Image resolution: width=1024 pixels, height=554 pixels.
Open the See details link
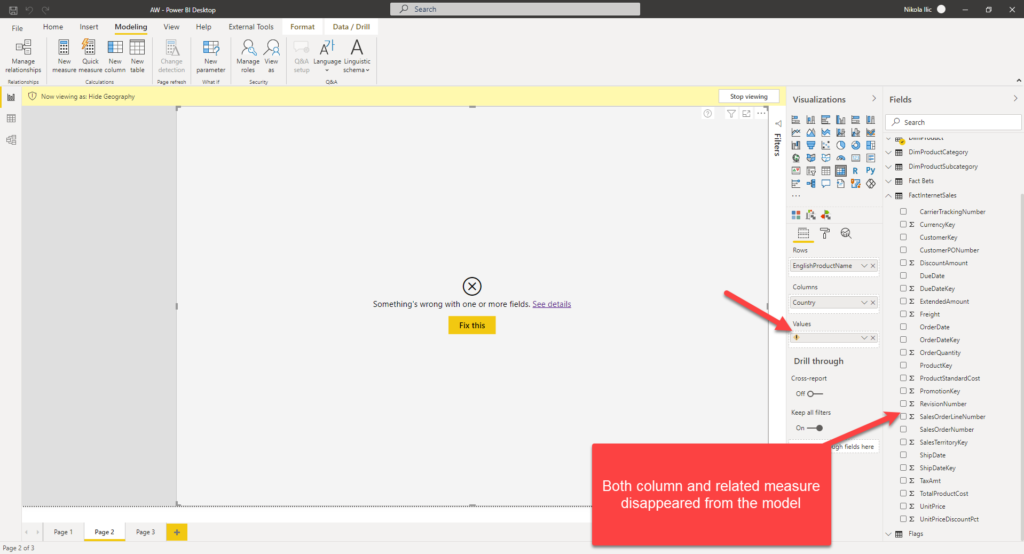coord(552,304)
